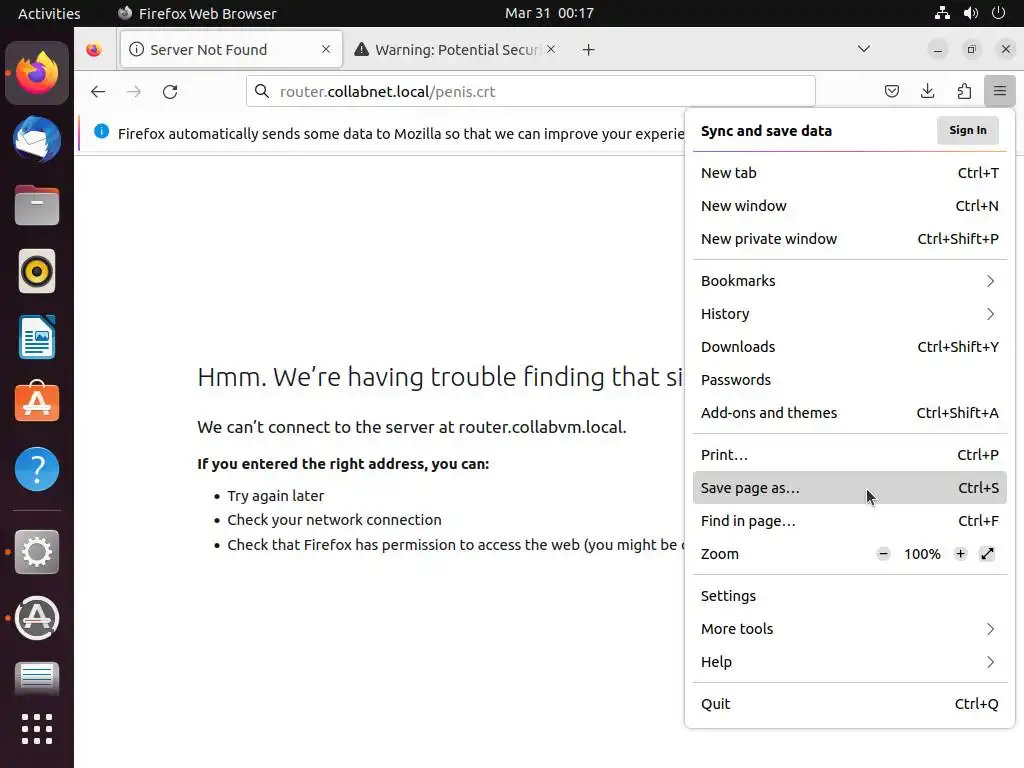Click the forward navigation arrow
This screenshot has height=768, width=1024.
tap(134, 91)
